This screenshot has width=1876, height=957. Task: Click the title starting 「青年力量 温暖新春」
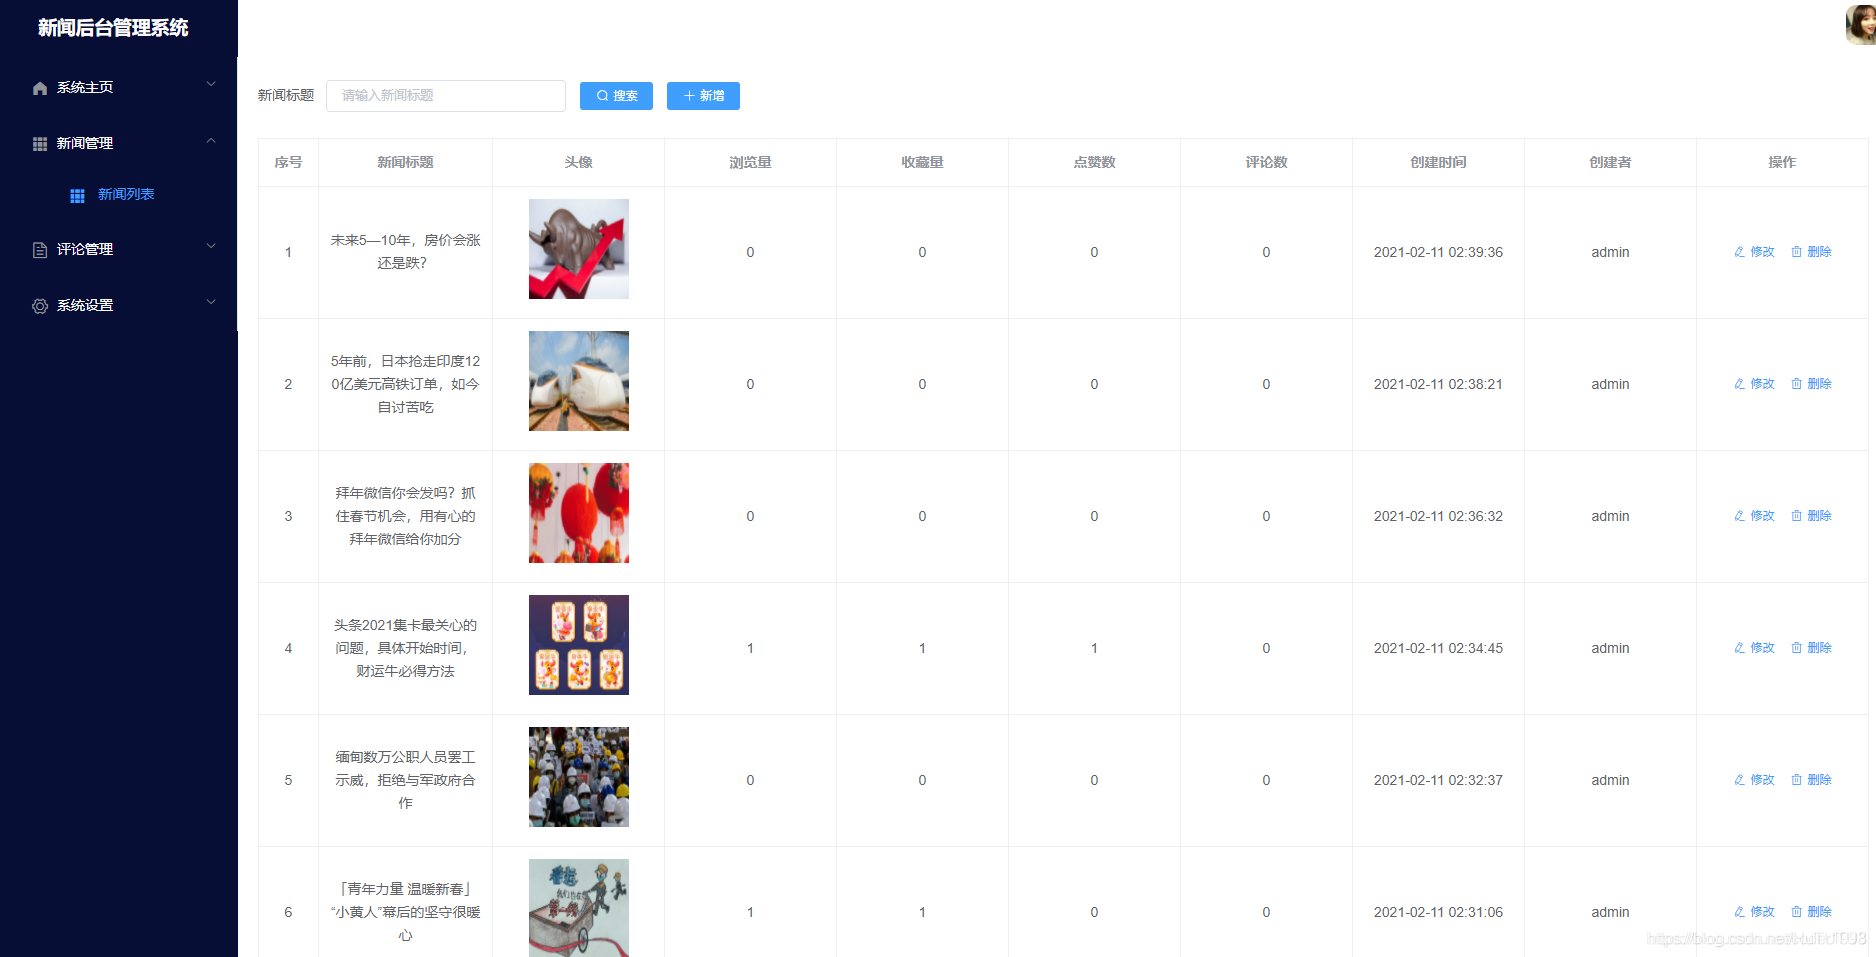tap(405, 912)
